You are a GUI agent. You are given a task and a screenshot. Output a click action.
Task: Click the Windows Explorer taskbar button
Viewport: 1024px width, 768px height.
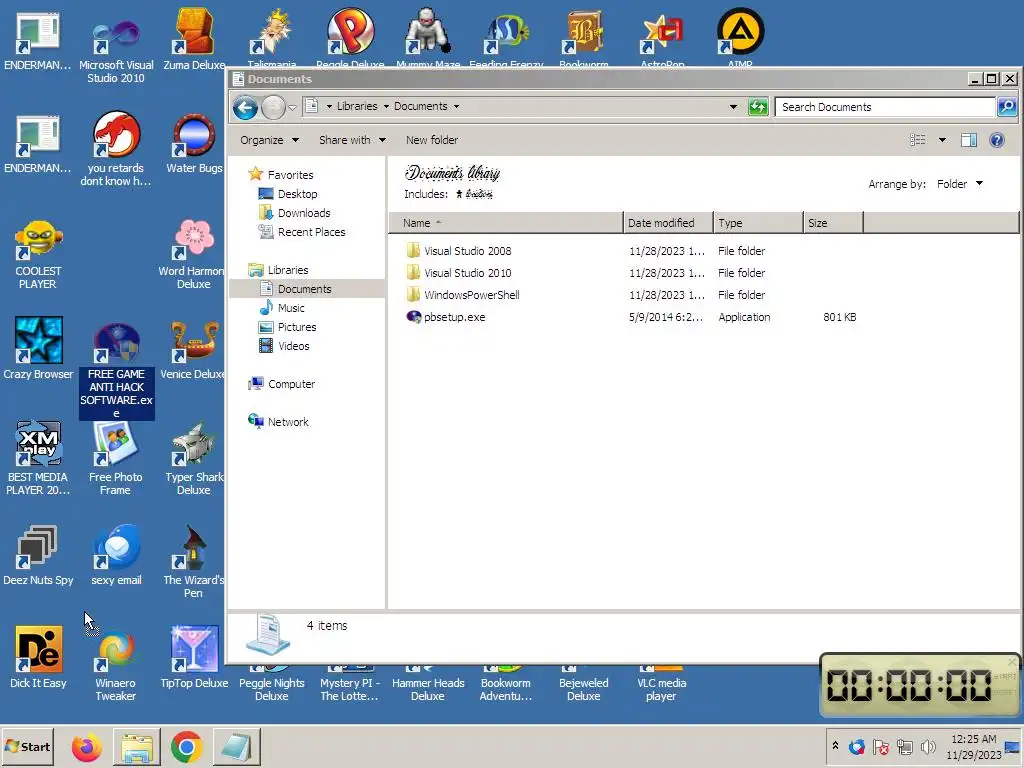pos(136,747)
